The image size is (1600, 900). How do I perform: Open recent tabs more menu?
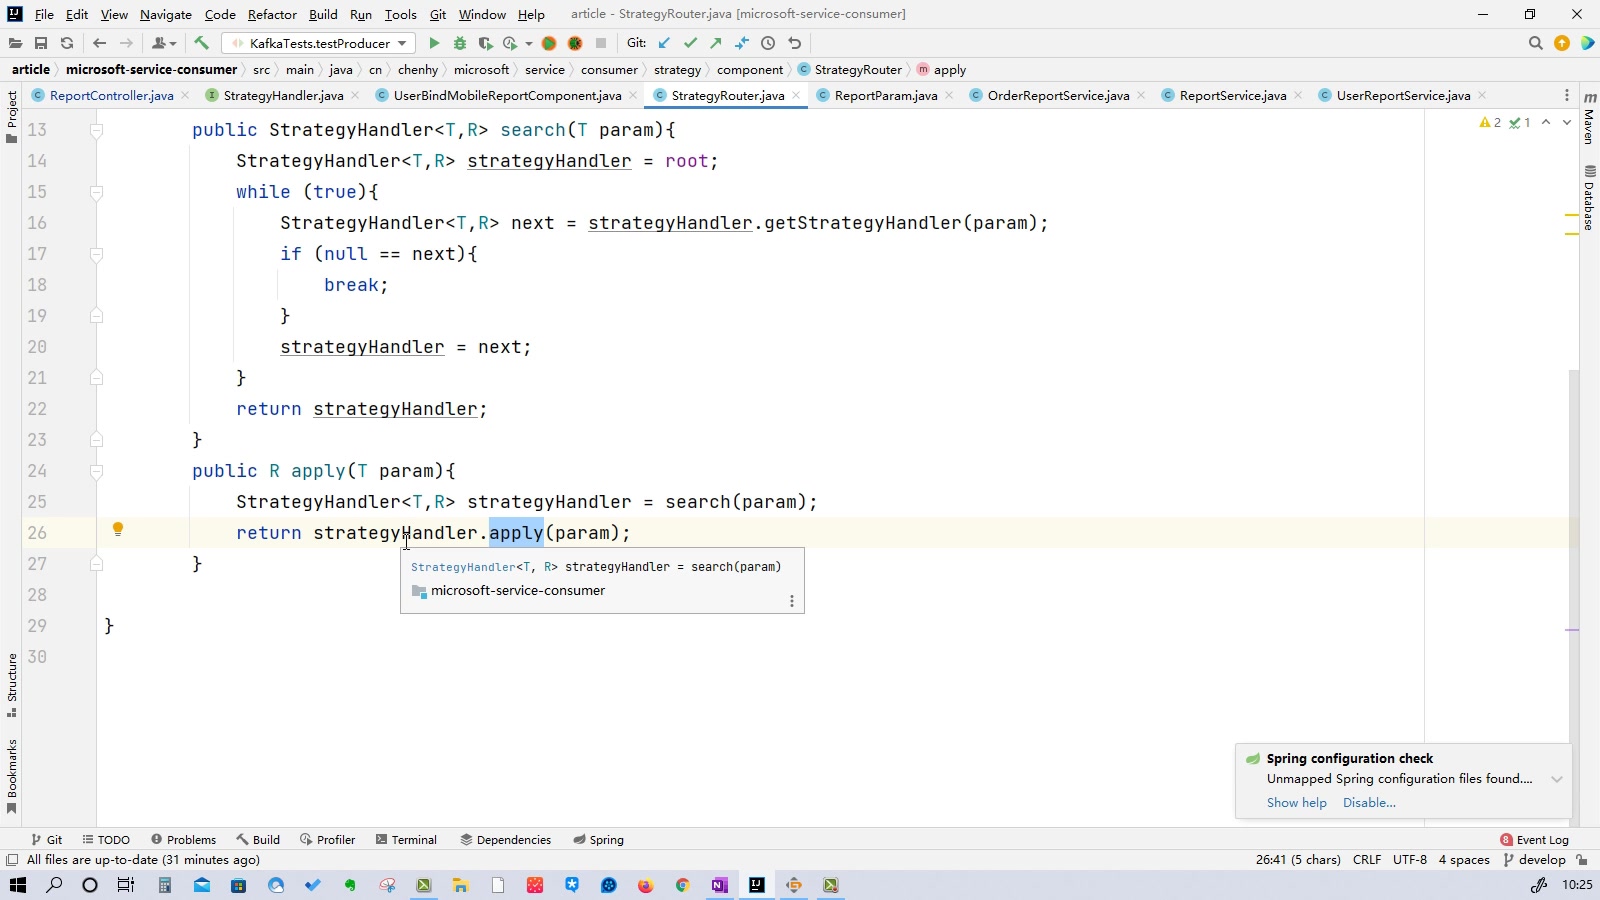(x=1567, y=95)
